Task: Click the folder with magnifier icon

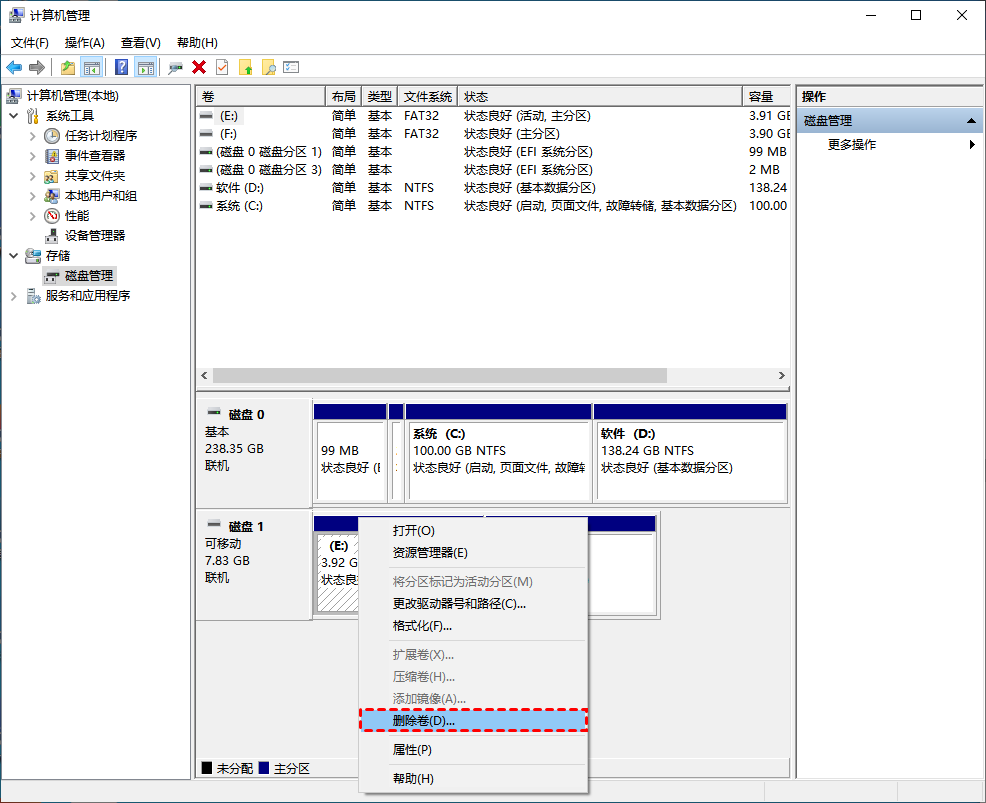Action: point(269,67)
